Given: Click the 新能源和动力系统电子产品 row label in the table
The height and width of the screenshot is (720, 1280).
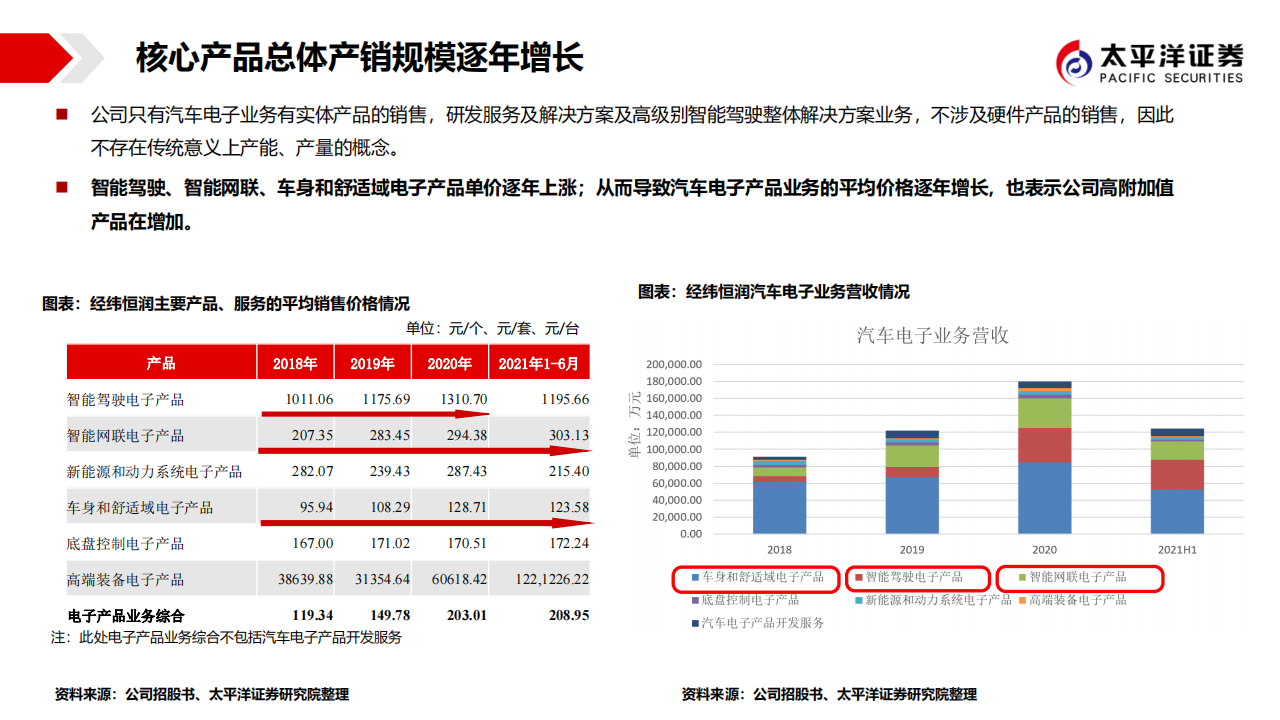Looking at the screenshot, I should [x=154, y=471].
